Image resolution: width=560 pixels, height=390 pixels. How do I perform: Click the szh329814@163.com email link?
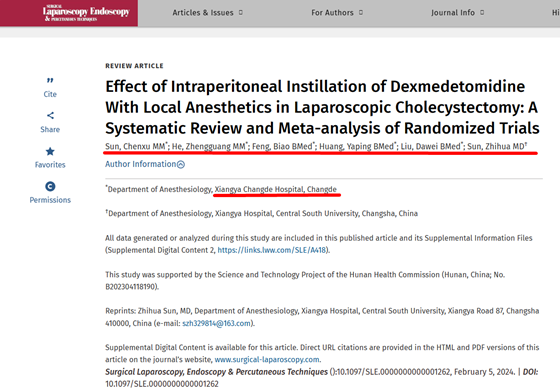pos(216,323)
